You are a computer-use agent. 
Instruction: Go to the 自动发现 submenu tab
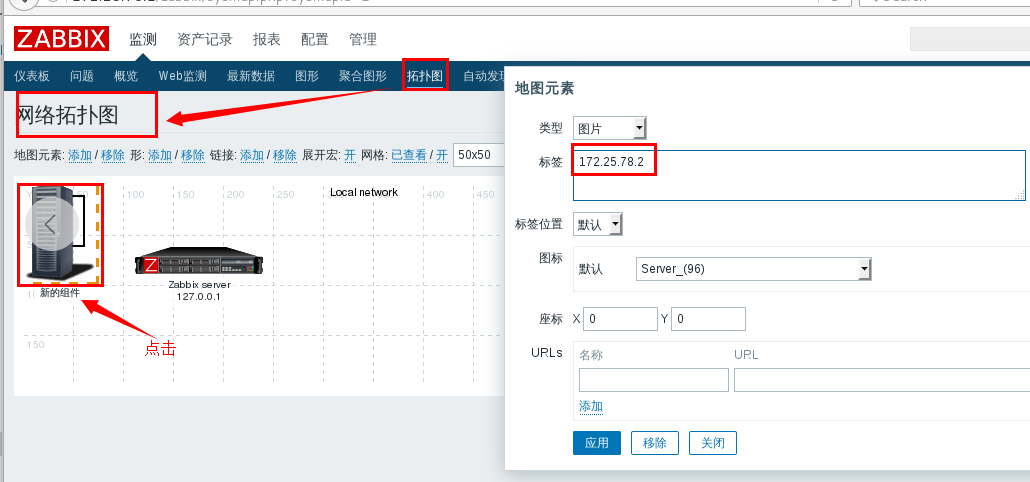click(484, 76)
